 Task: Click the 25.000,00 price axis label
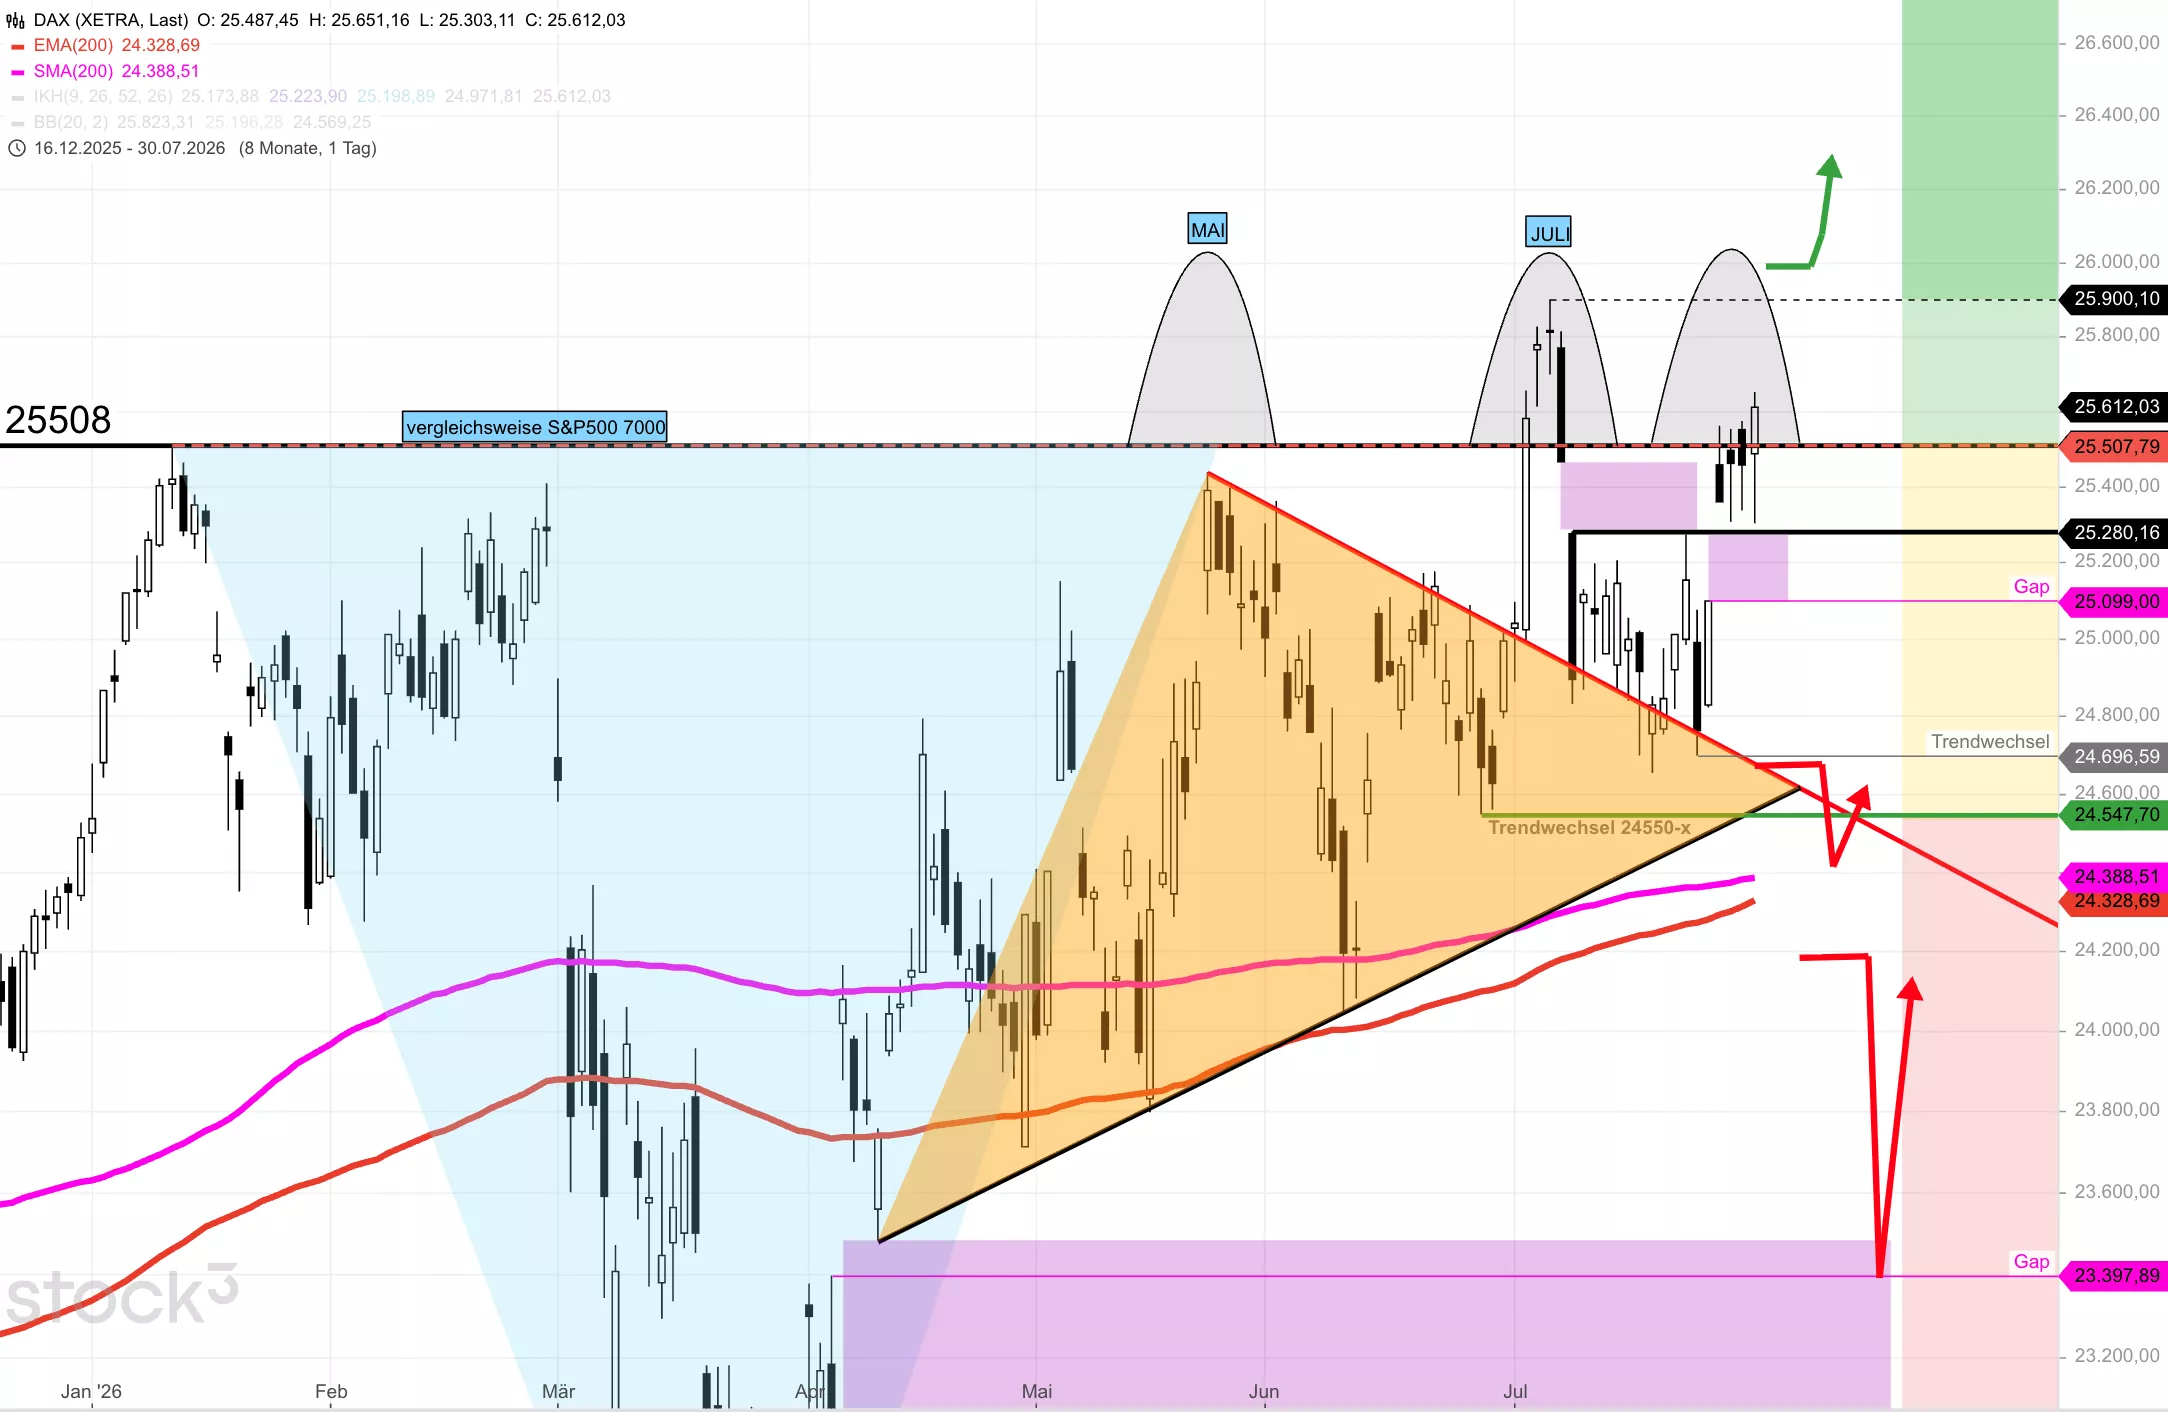coord(2117,637)
